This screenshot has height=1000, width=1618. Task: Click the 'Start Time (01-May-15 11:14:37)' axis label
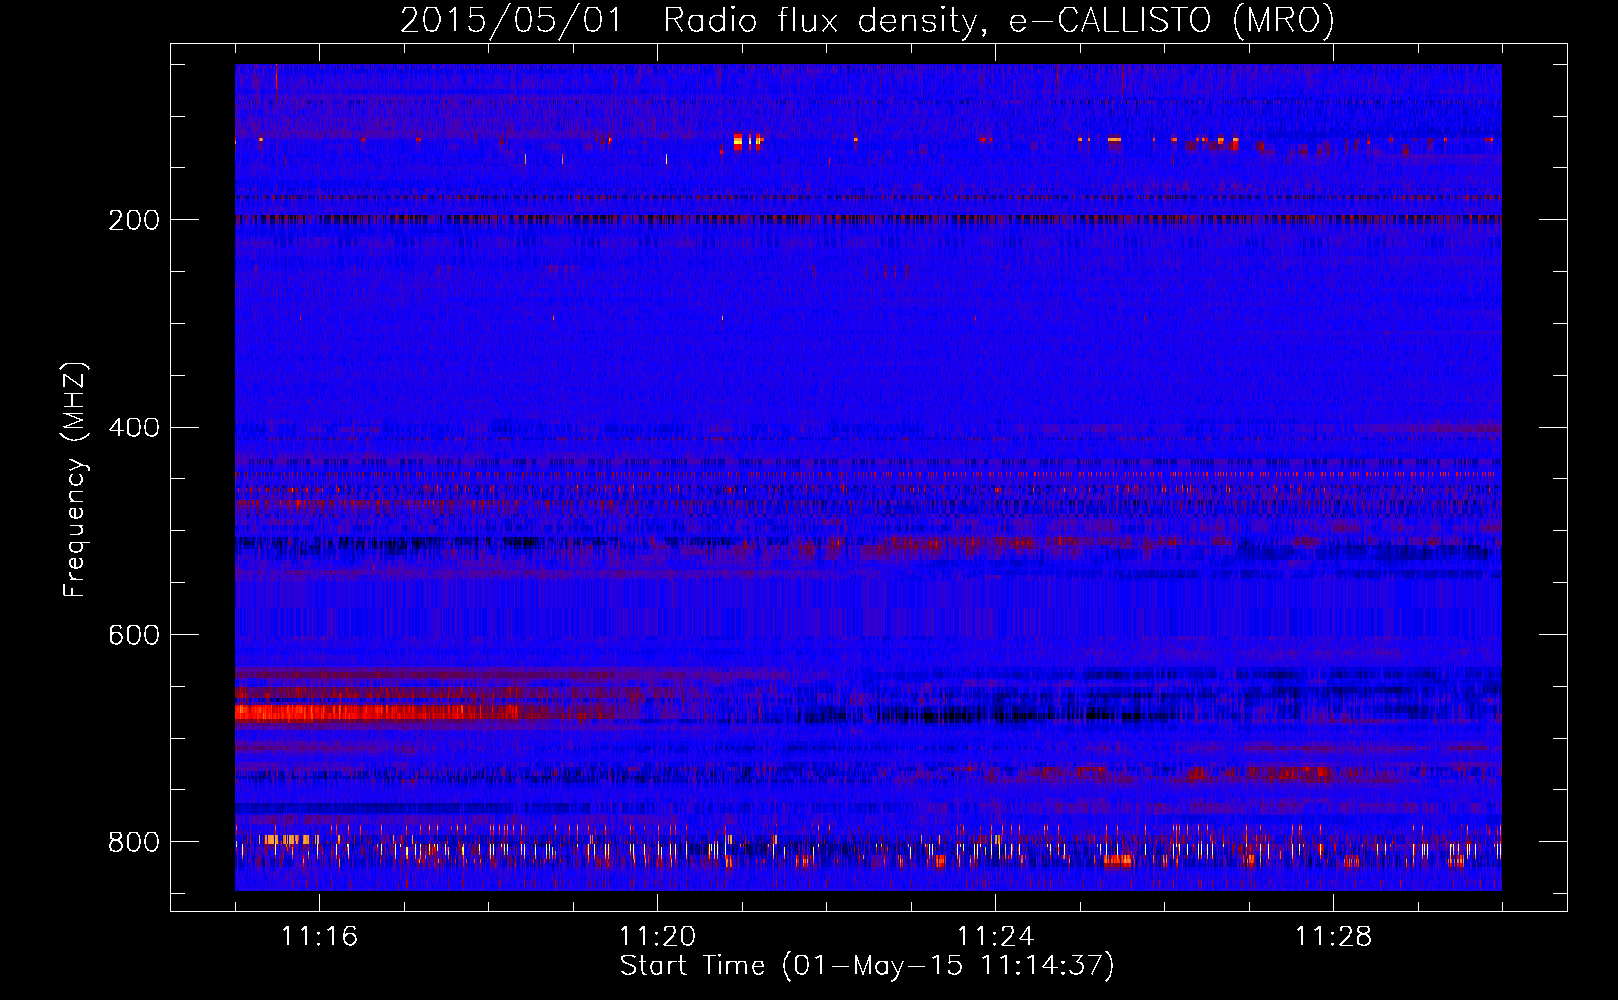click(867, 966)
